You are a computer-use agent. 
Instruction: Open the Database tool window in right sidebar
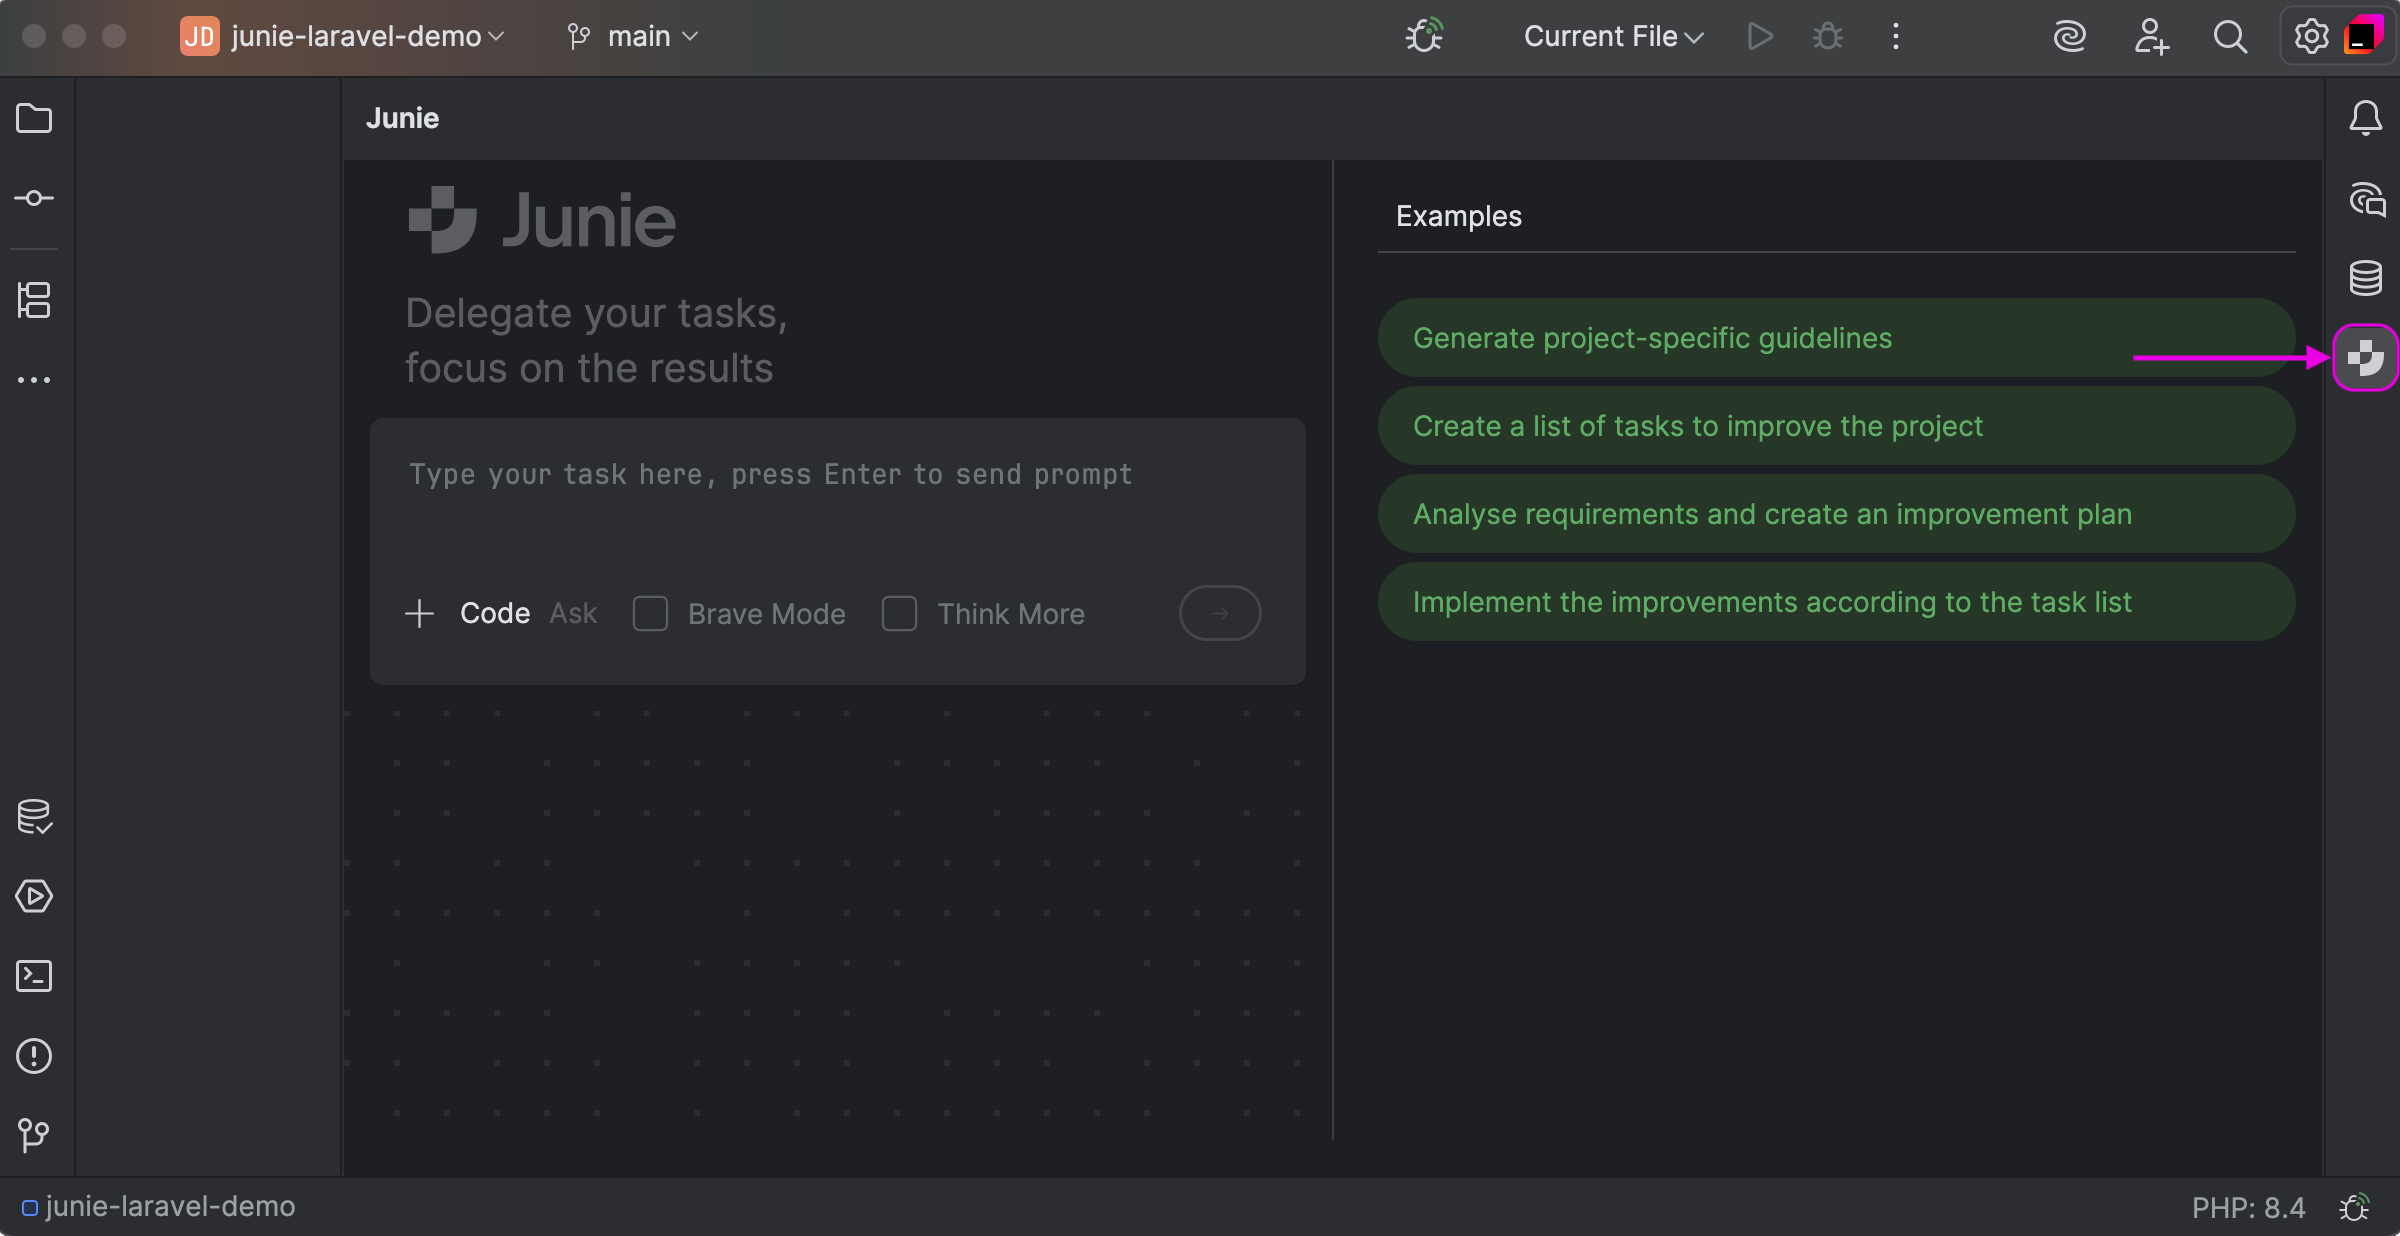click(2365, 278)
